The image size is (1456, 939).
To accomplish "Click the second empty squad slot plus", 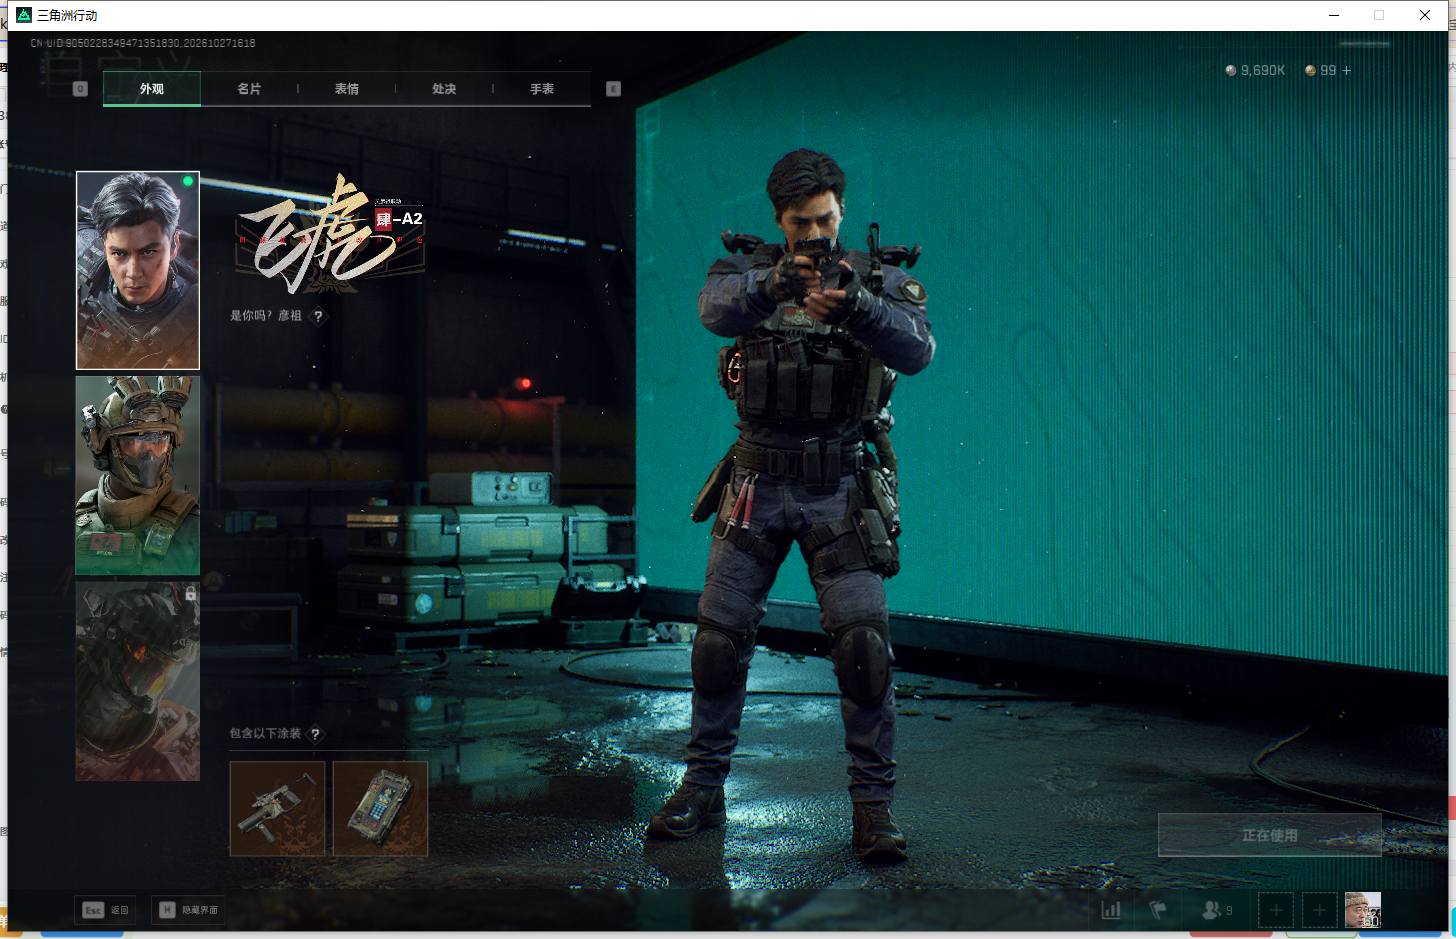I will pos(1319,910).
